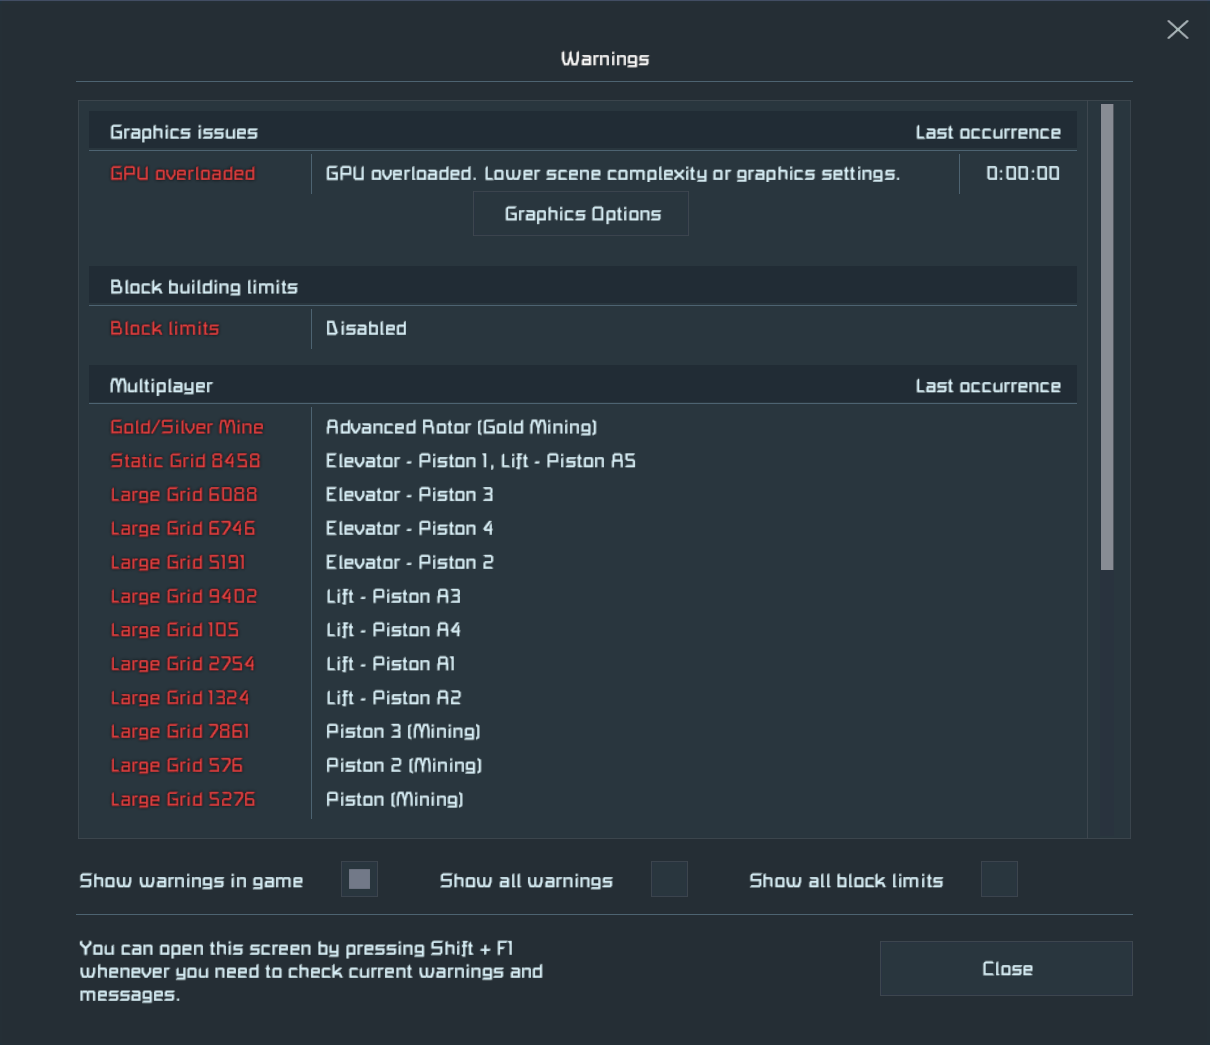Enable Show all warnings checkbox
Screen dimensions: 1210x1045
coord(669,879)
